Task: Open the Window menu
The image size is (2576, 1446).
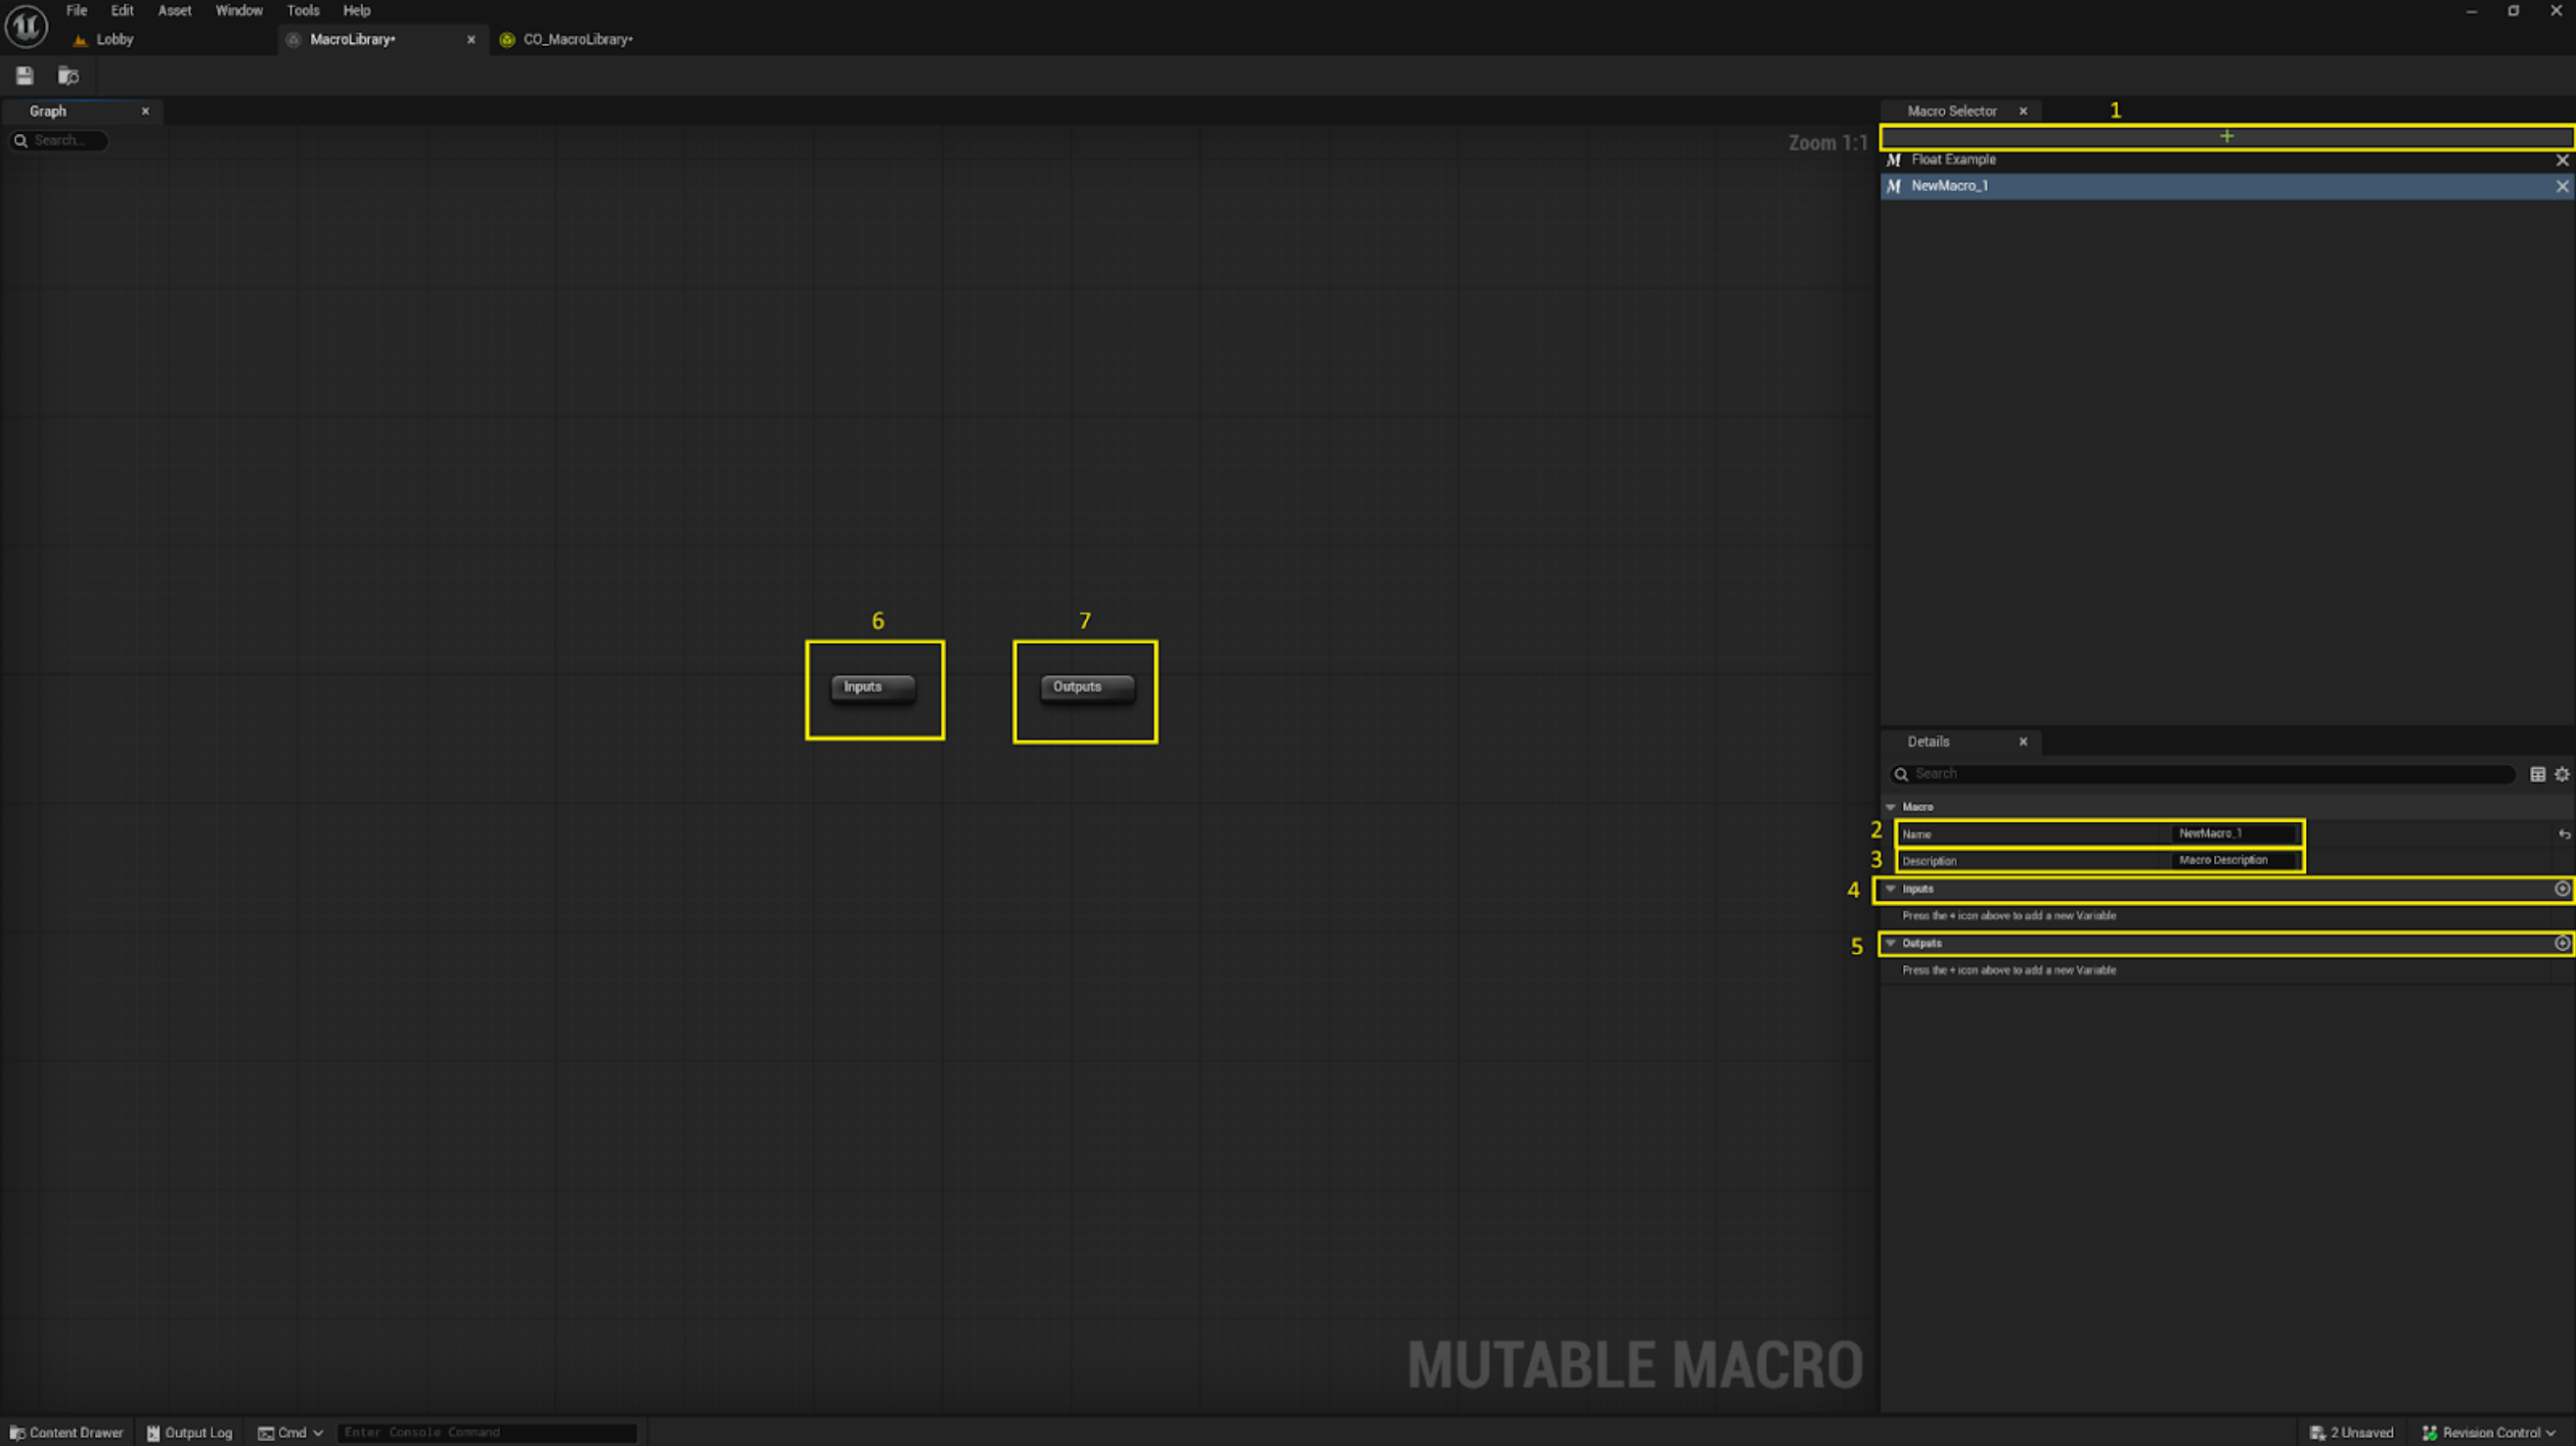Action: [x=239, y=11]
